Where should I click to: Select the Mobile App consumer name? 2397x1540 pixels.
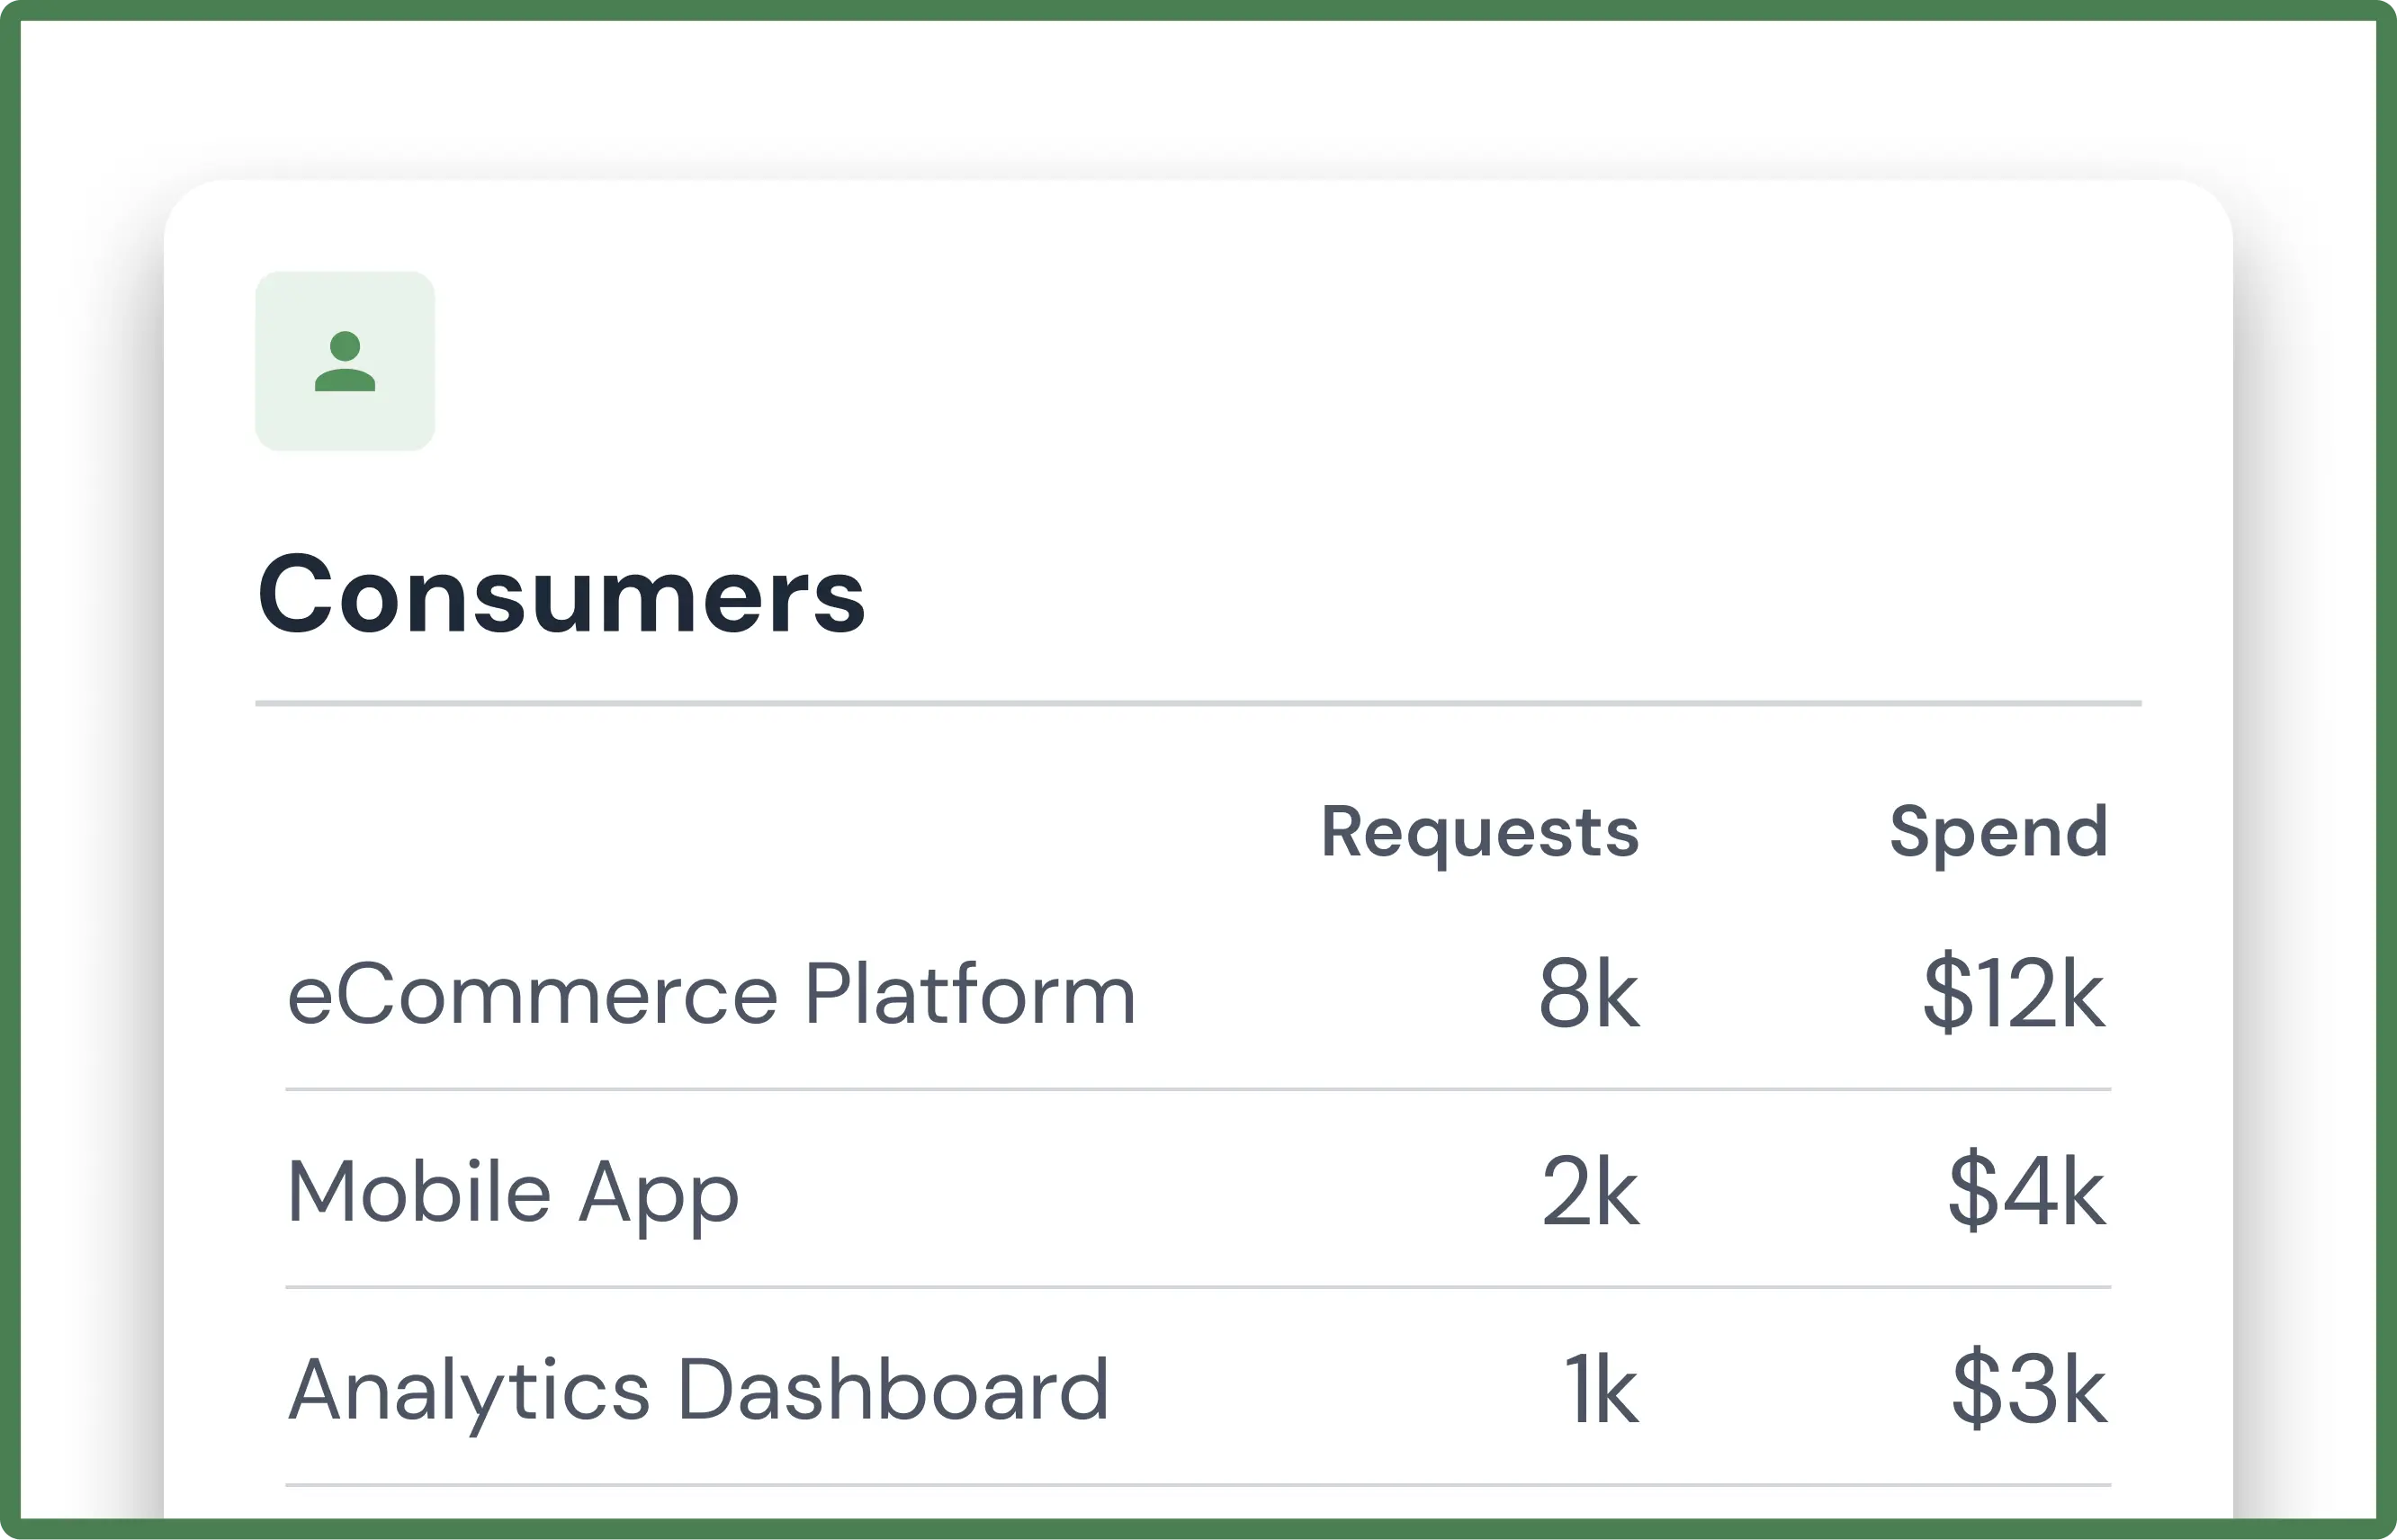[512, 1192]
